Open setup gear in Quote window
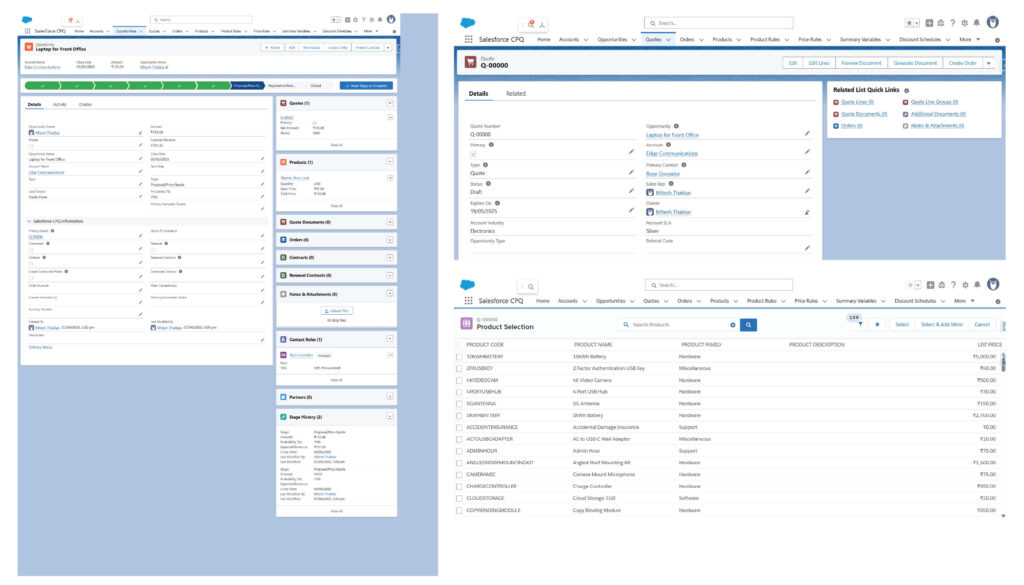 point(965,23)
